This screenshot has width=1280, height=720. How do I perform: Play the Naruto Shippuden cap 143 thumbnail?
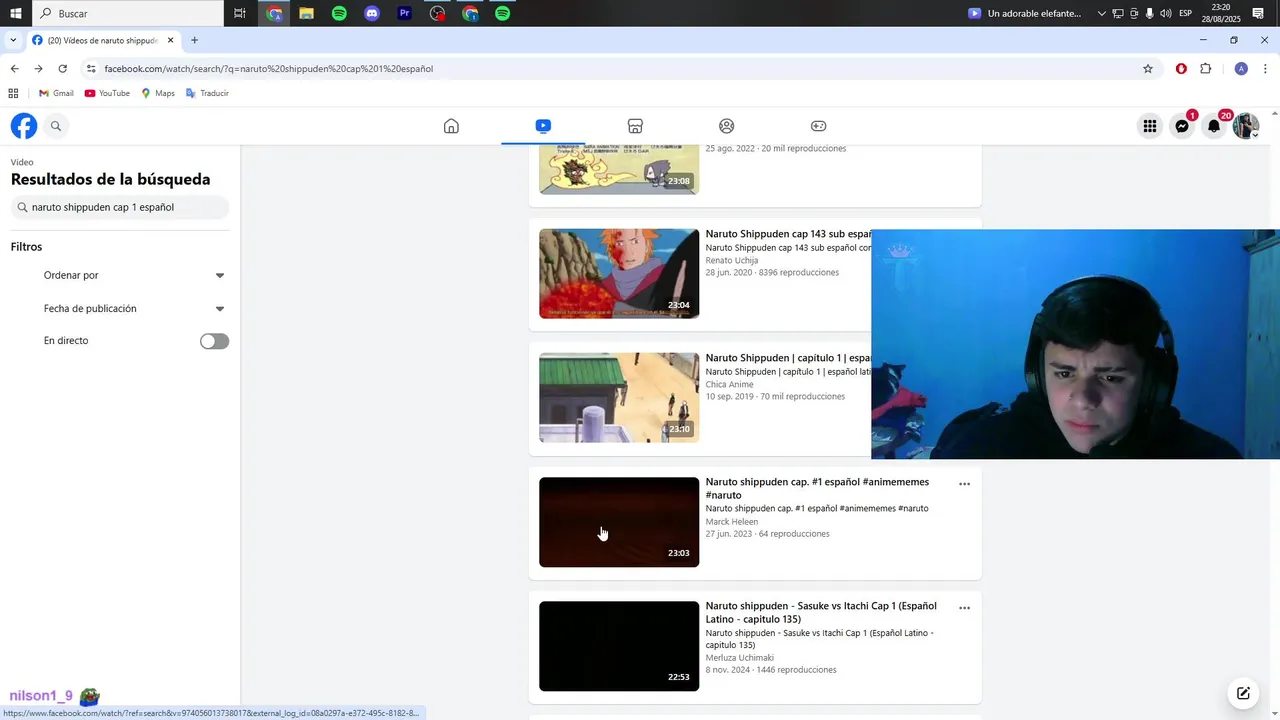[x=619, y=274]
